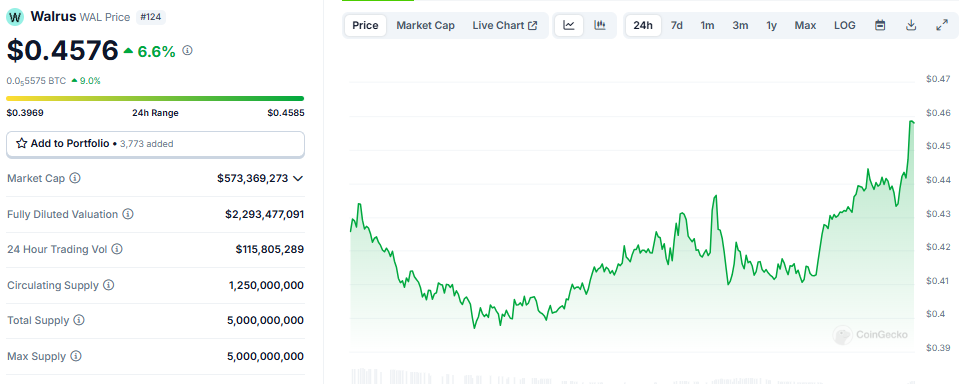Screen dimensions: 968x384
Task: Select the 1y time range
Action: (772, 25)
